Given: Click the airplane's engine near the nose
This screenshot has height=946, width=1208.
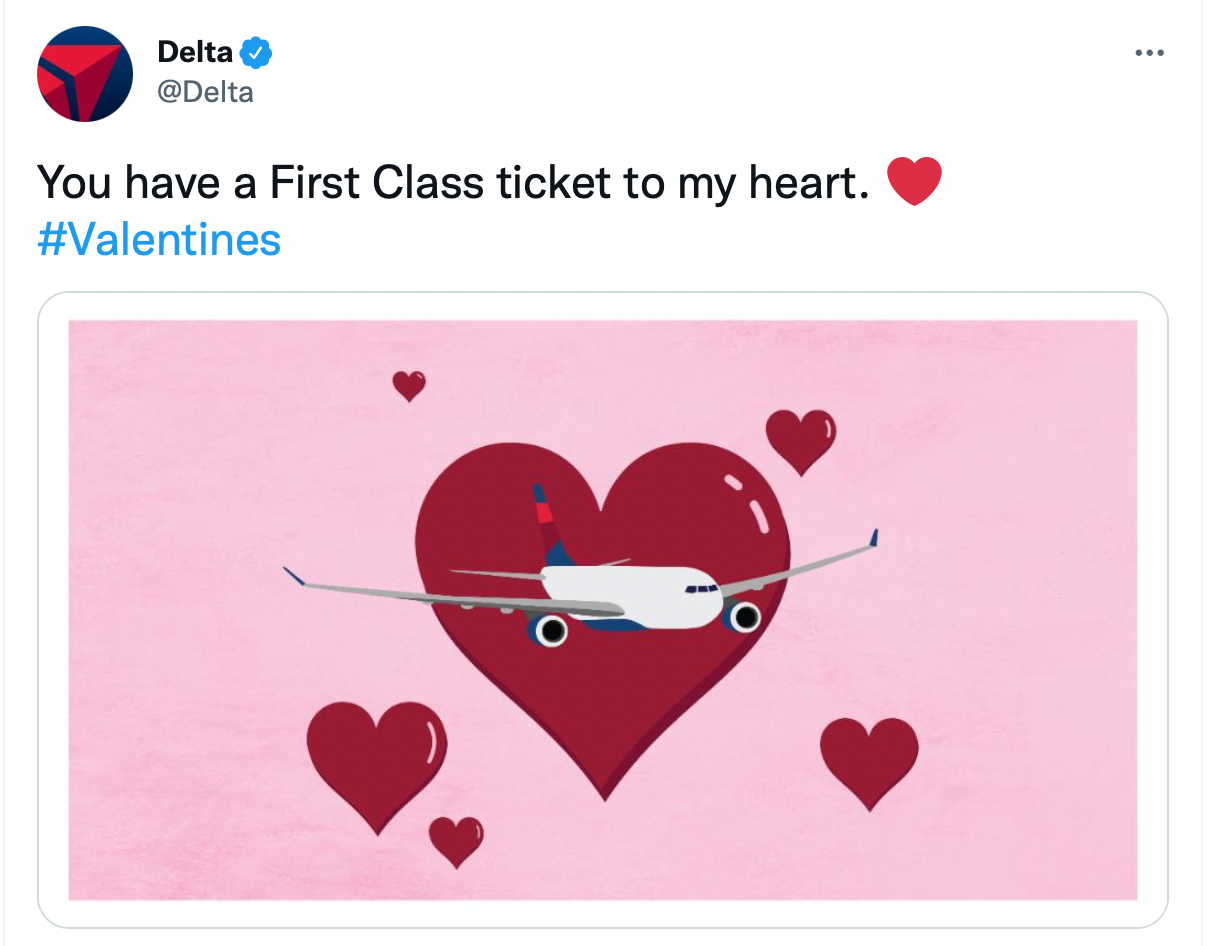Looking at the screenshot, I should [x=745, y=618].
